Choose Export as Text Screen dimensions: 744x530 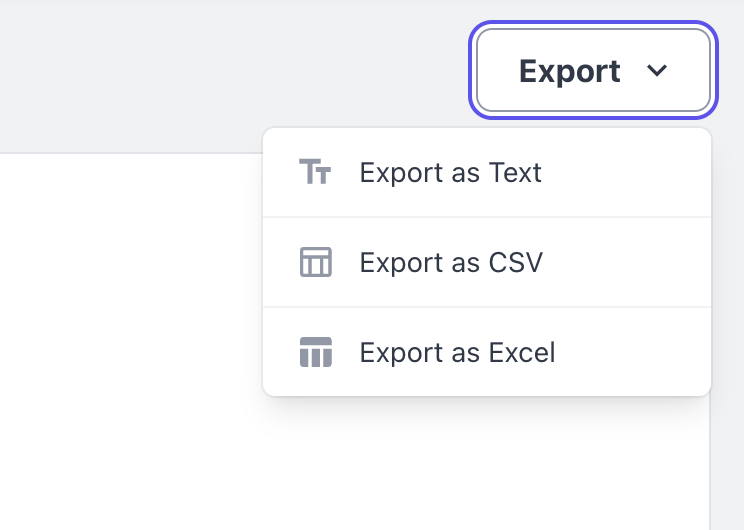pyautogui.click(x=487, y=172)
